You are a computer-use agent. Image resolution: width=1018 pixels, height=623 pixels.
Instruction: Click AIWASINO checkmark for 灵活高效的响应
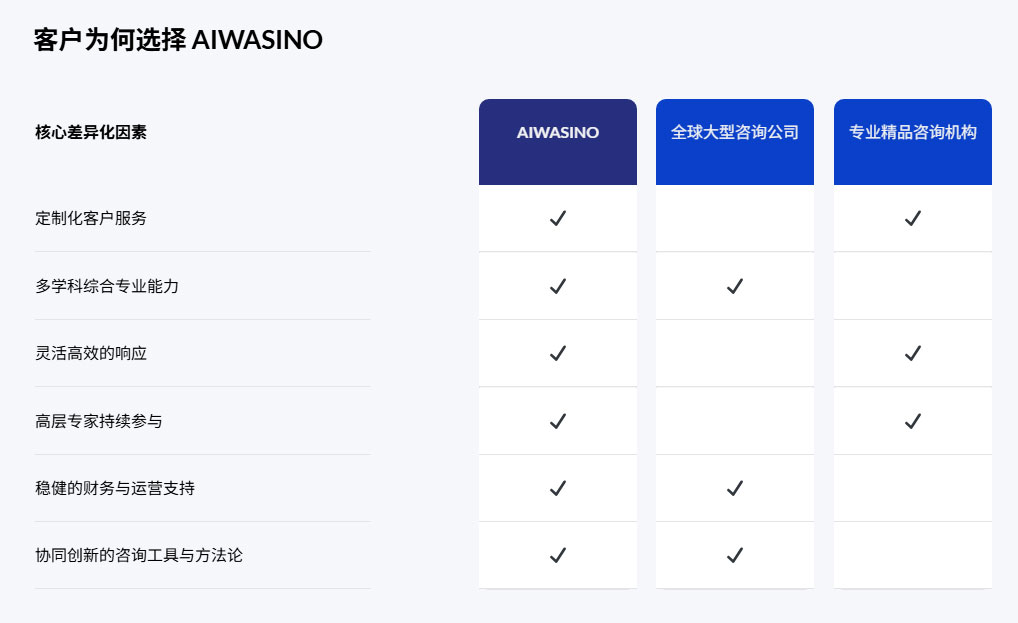click(x=558, y=353)
